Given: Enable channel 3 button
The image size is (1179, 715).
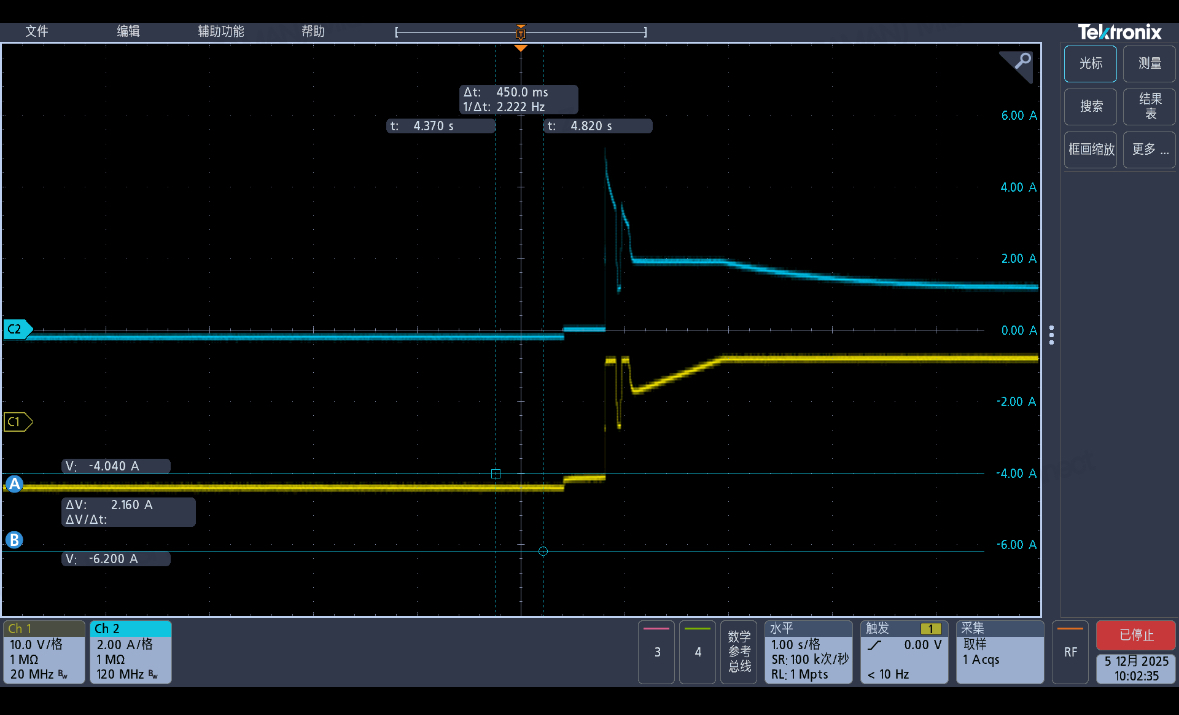Looking at the screenshot, I should click(x=656, y=652).
